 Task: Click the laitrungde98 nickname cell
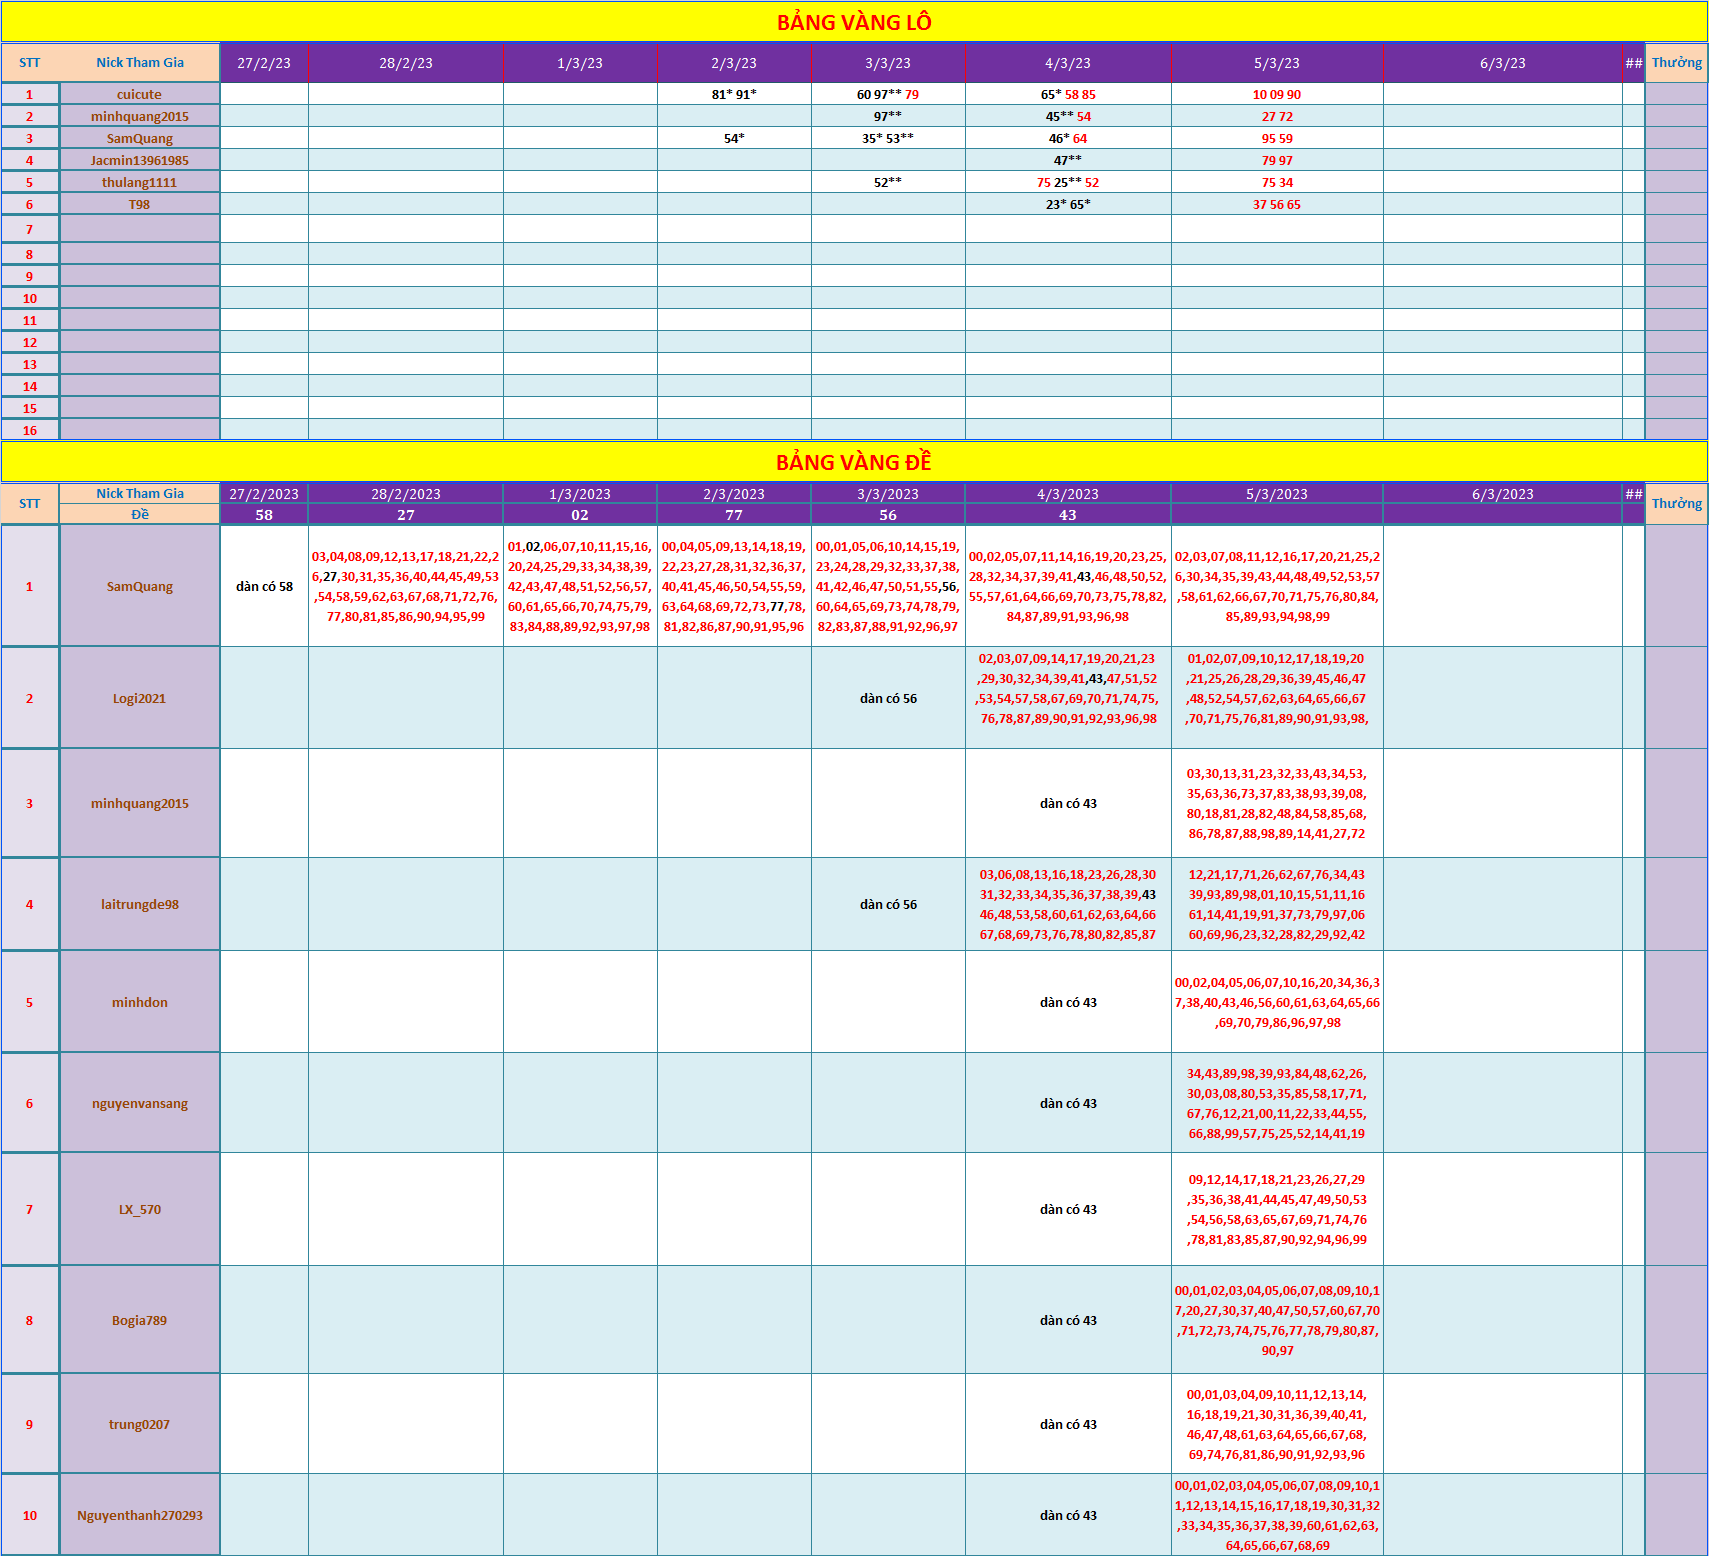tap(139, 904)
